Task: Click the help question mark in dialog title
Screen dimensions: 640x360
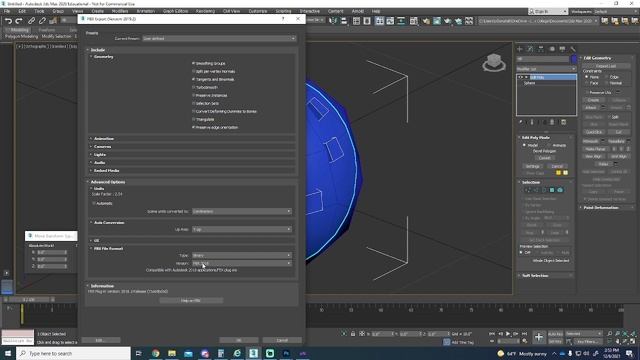Action: pos(283,19)
